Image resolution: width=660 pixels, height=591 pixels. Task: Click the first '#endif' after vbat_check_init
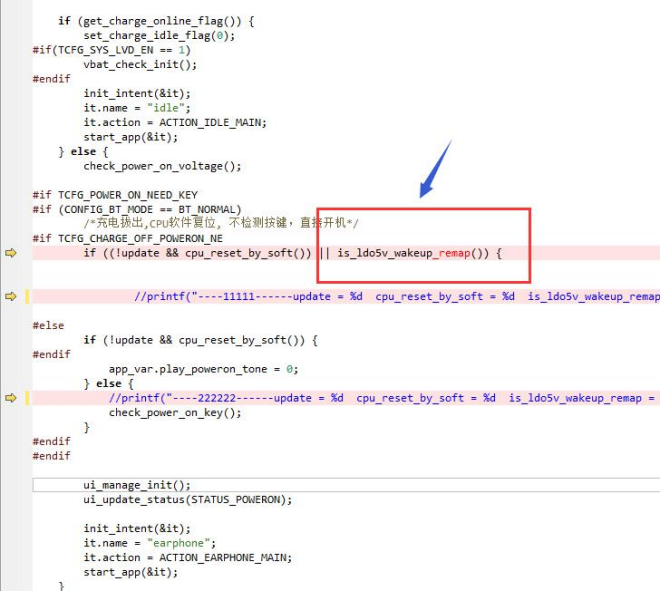pyautogui.click(x=51, y=79)
